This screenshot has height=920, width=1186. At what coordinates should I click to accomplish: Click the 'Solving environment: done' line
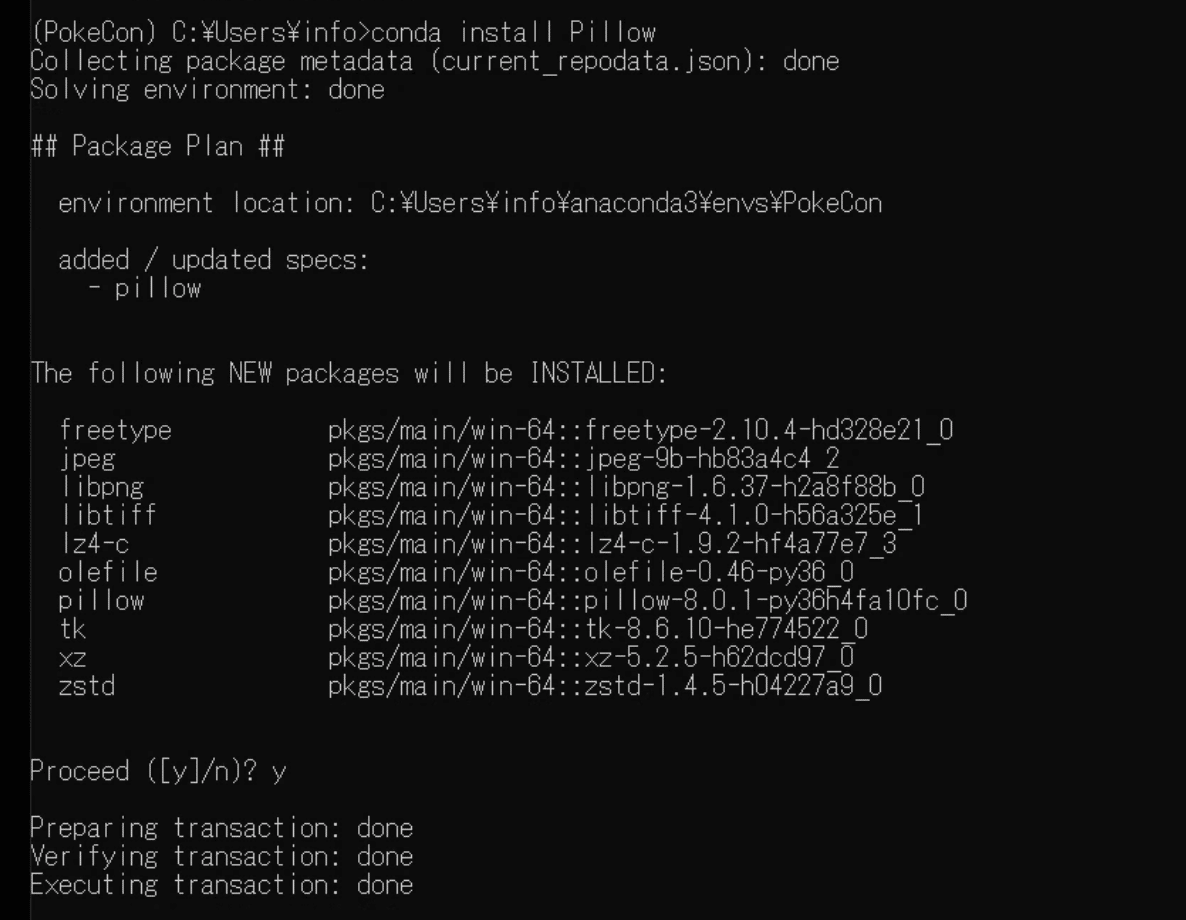pos(207,90)
